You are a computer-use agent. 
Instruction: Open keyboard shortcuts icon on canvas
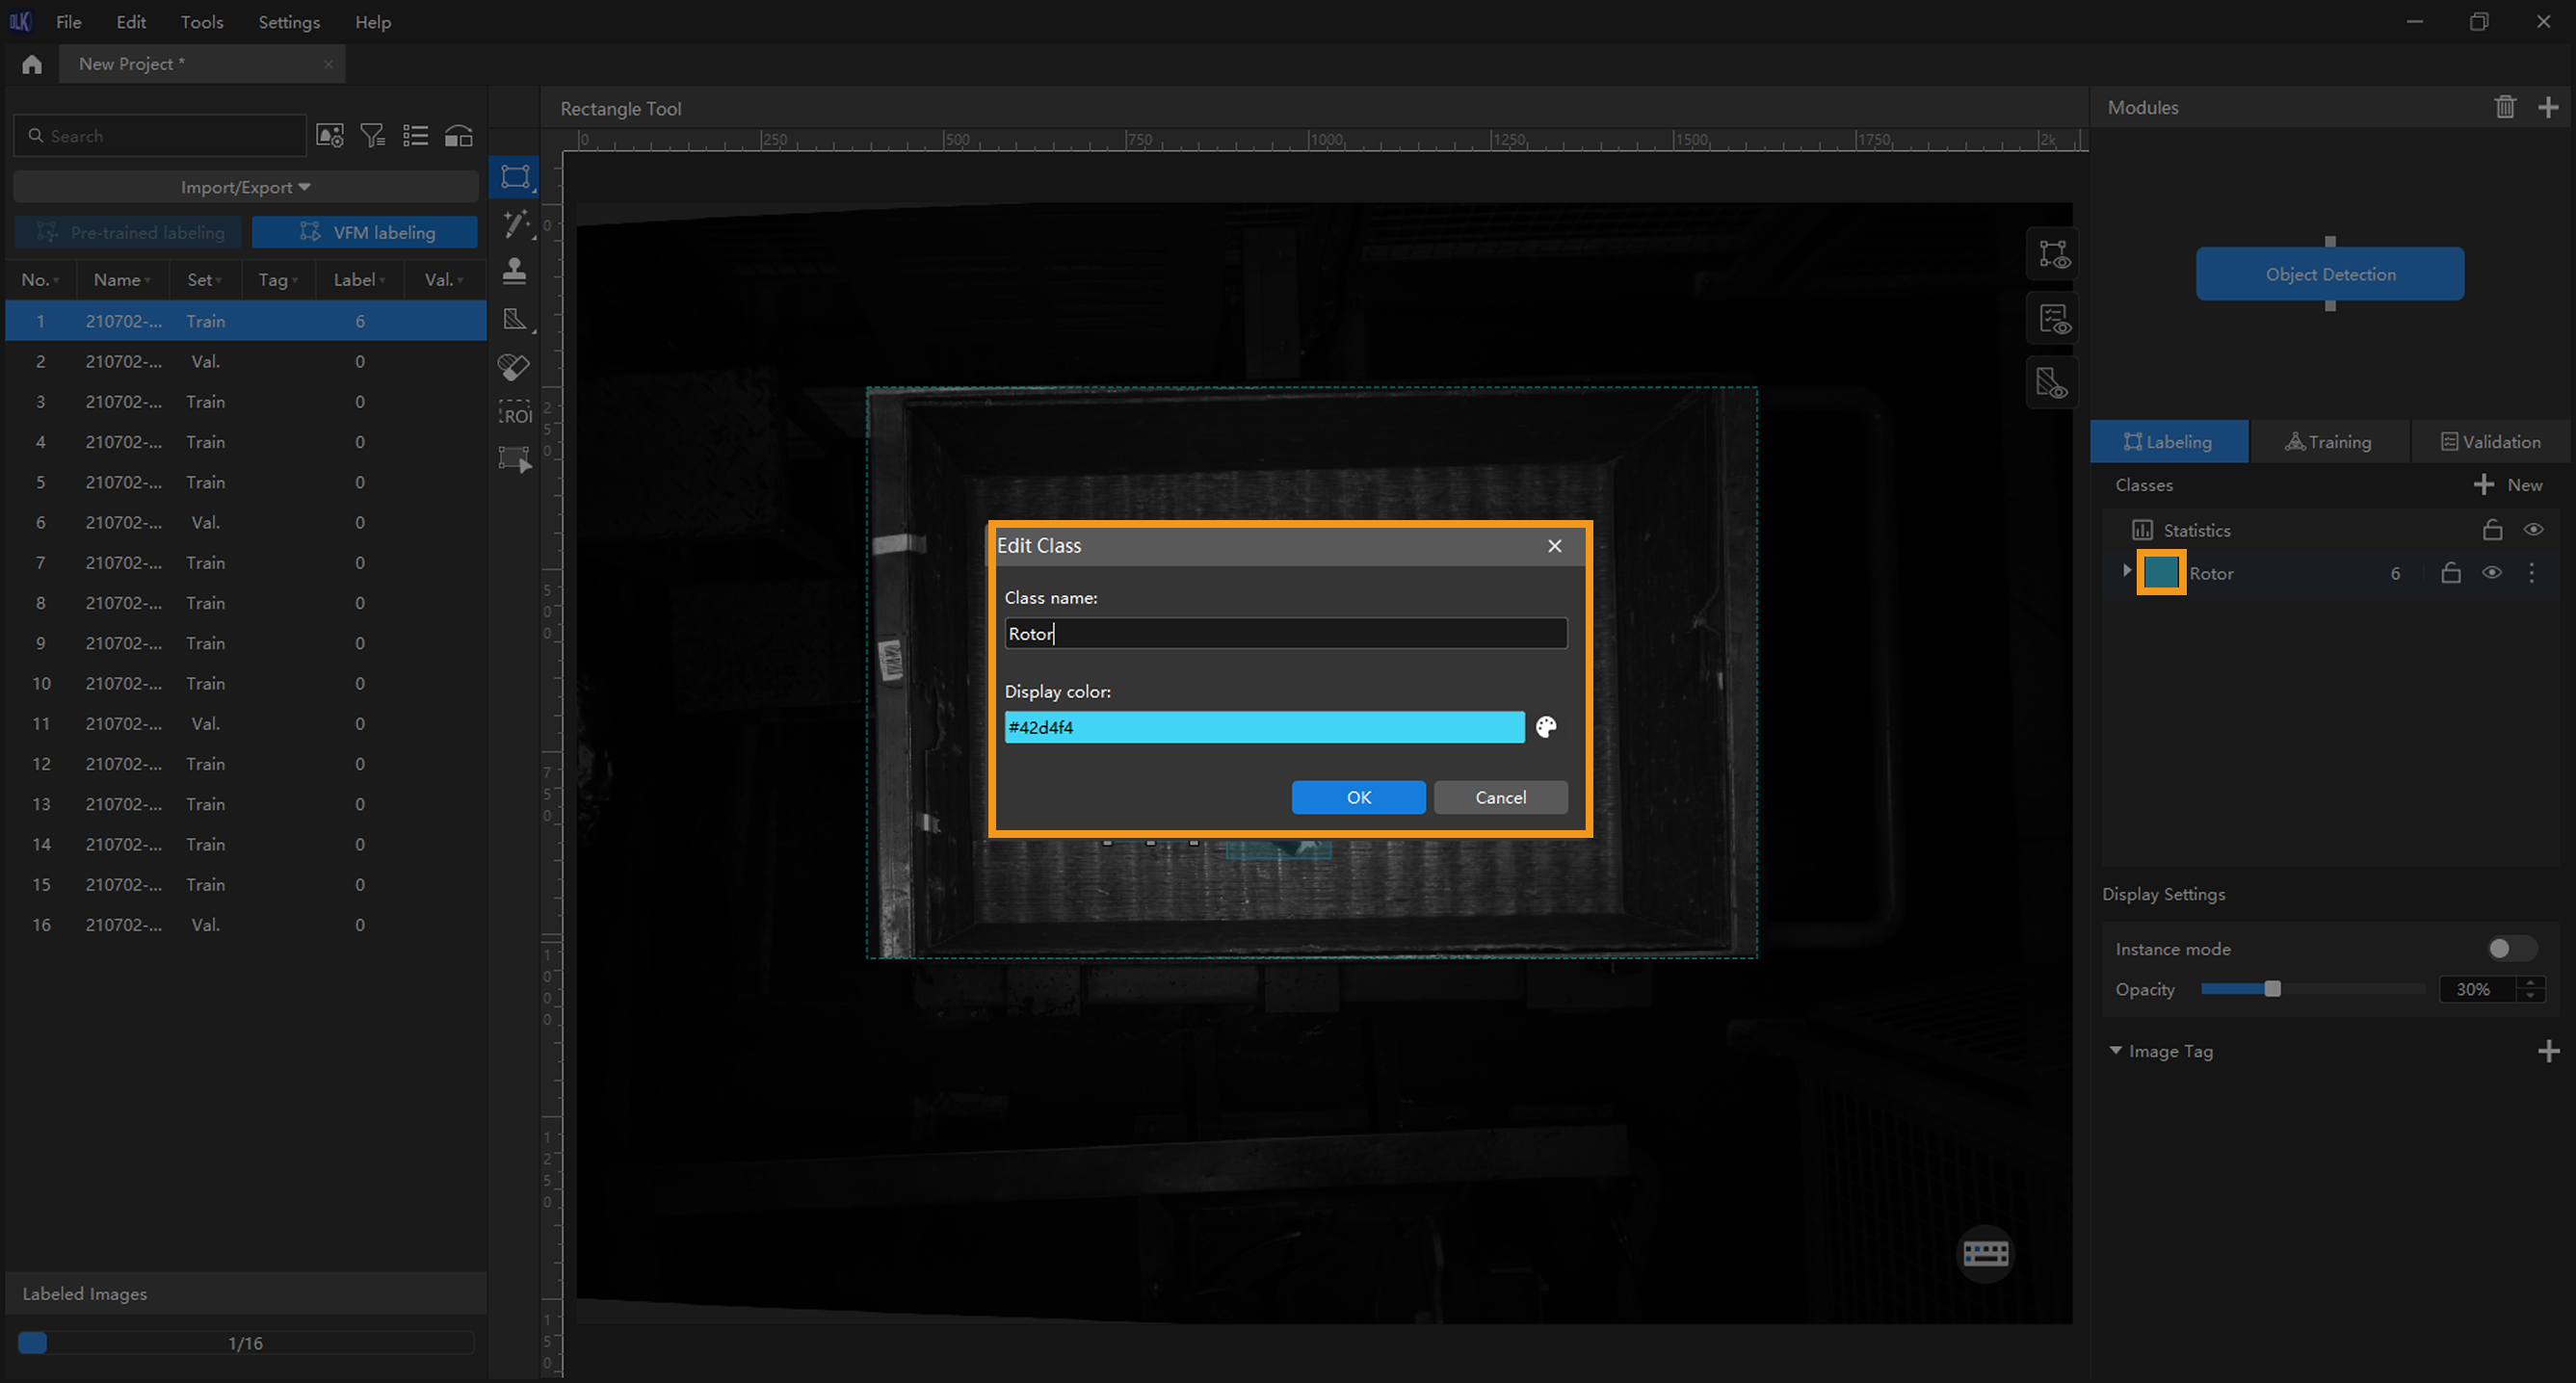point(1985,1253)
